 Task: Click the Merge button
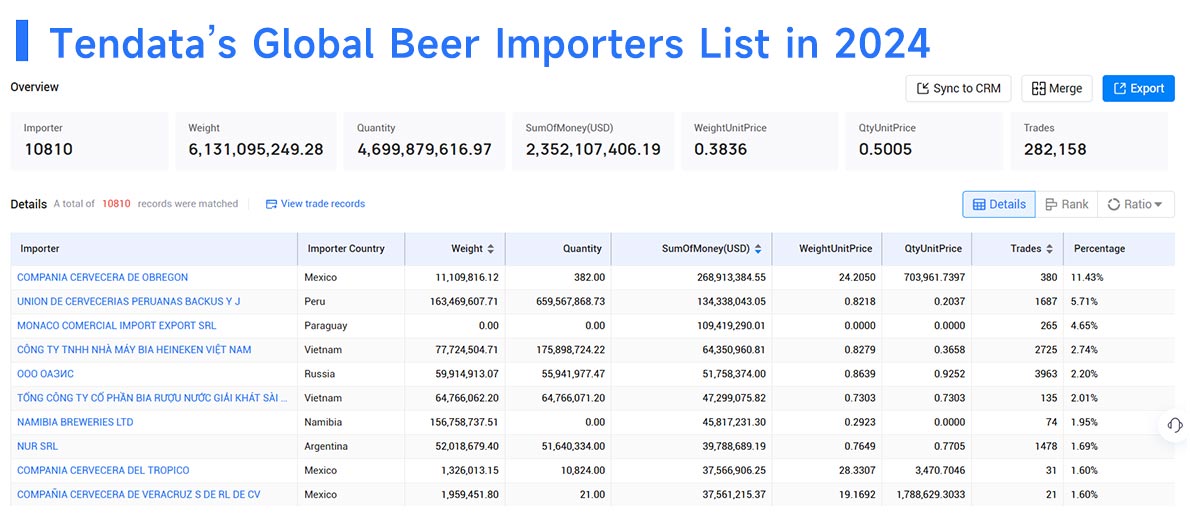pos(1056,89)
